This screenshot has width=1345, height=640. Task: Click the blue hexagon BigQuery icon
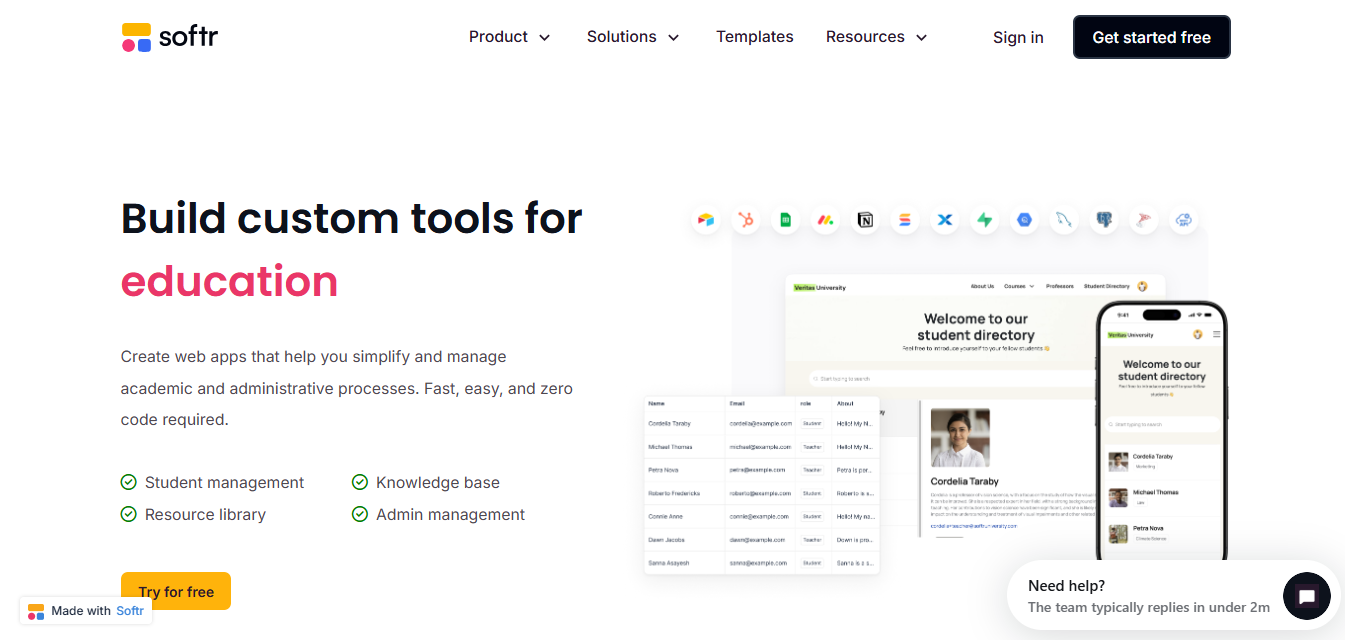tap(1024, 220)
